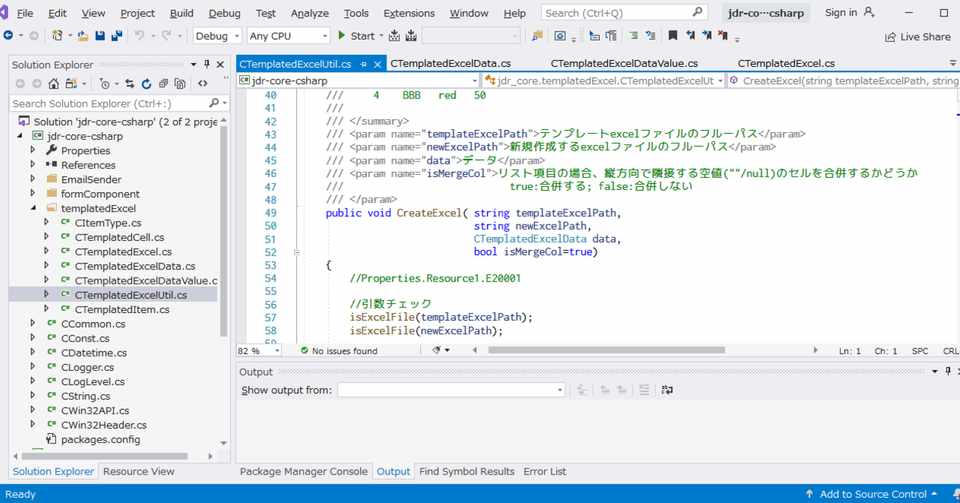This screenshot has width=960, height=503.
Task: Toggle outlining collapse at line 52
Action: (297, 252)
